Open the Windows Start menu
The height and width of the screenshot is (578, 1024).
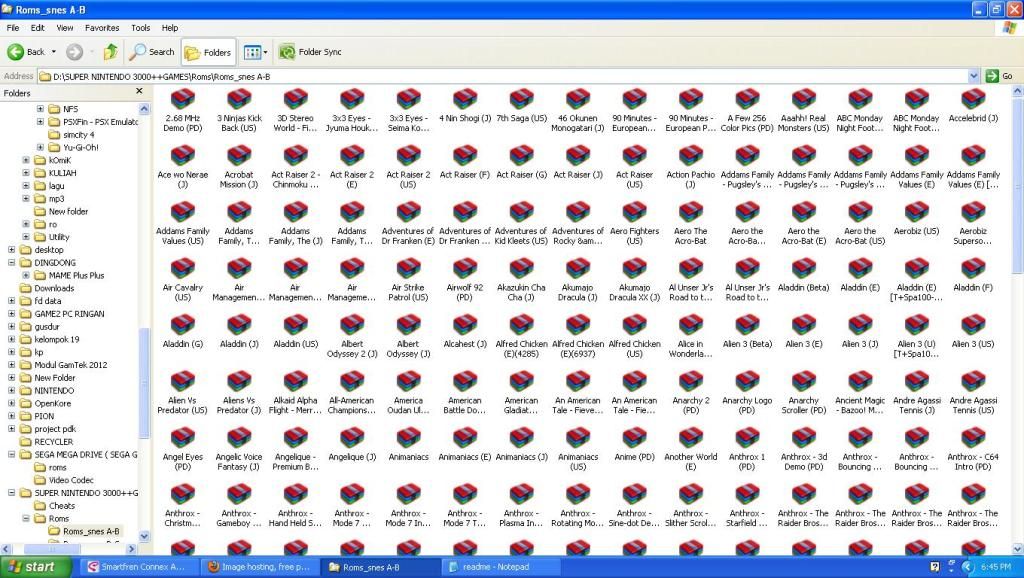coord(35,567)
